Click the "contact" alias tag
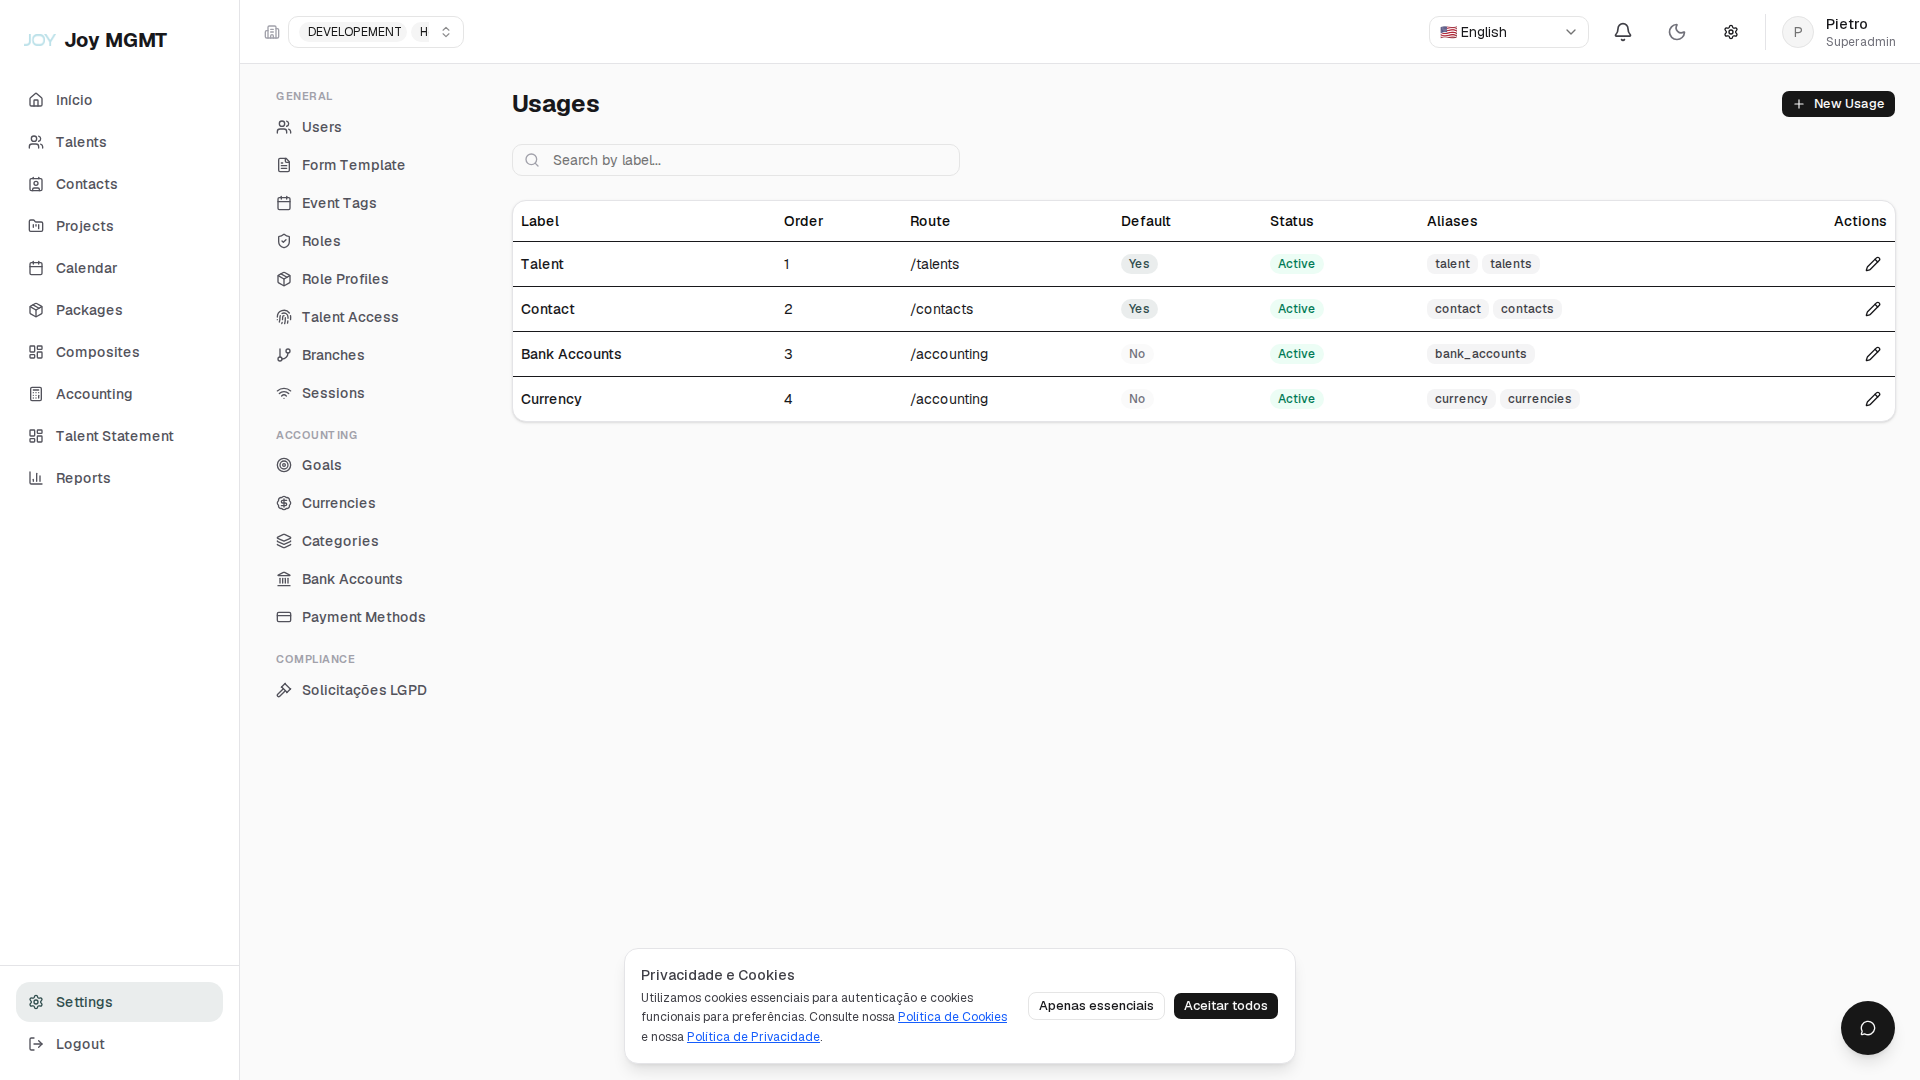Image resolution: width=1920 pixels, height=1080 pixels. pos(1457,309)
